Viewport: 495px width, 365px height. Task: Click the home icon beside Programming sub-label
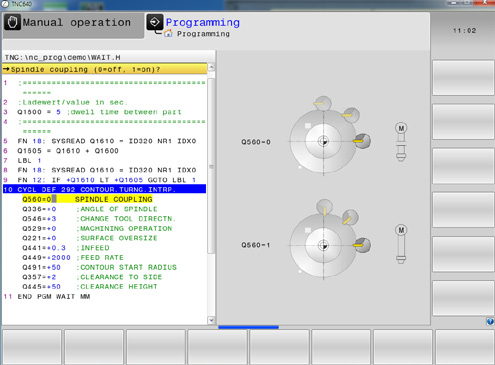168,33
